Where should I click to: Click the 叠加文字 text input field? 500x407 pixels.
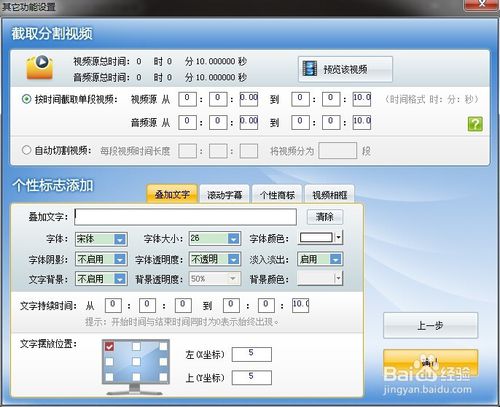186,217
